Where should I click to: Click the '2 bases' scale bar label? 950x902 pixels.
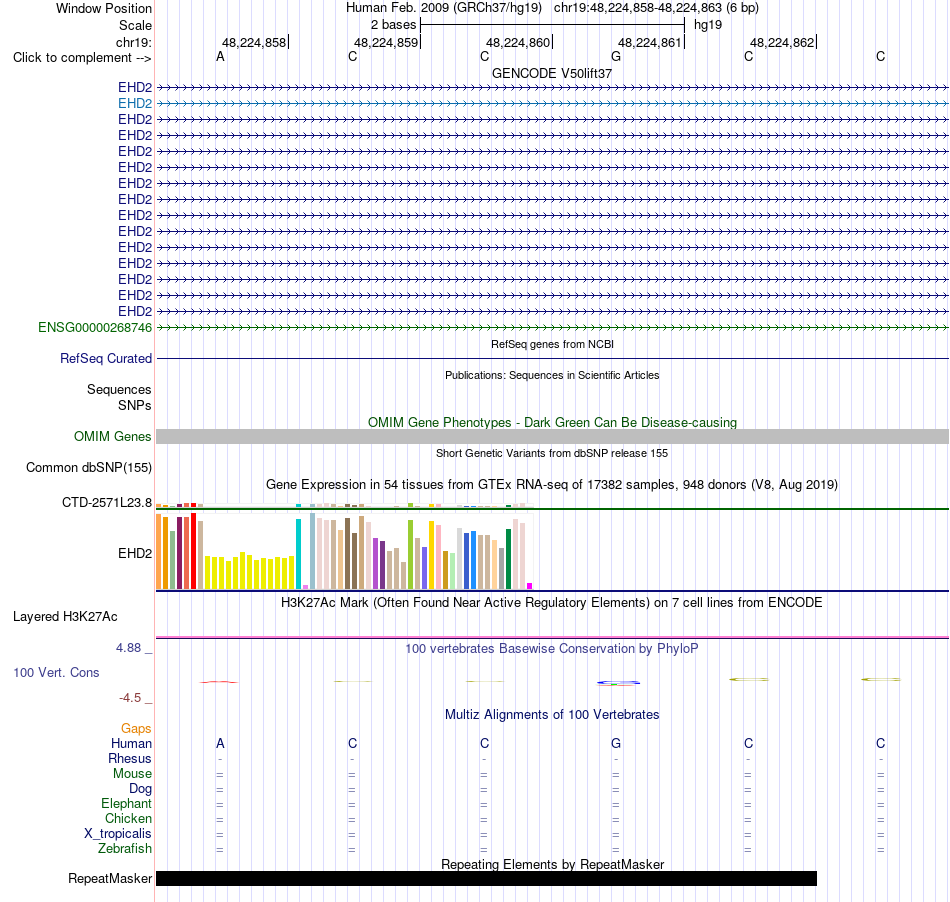click(394, 25)
